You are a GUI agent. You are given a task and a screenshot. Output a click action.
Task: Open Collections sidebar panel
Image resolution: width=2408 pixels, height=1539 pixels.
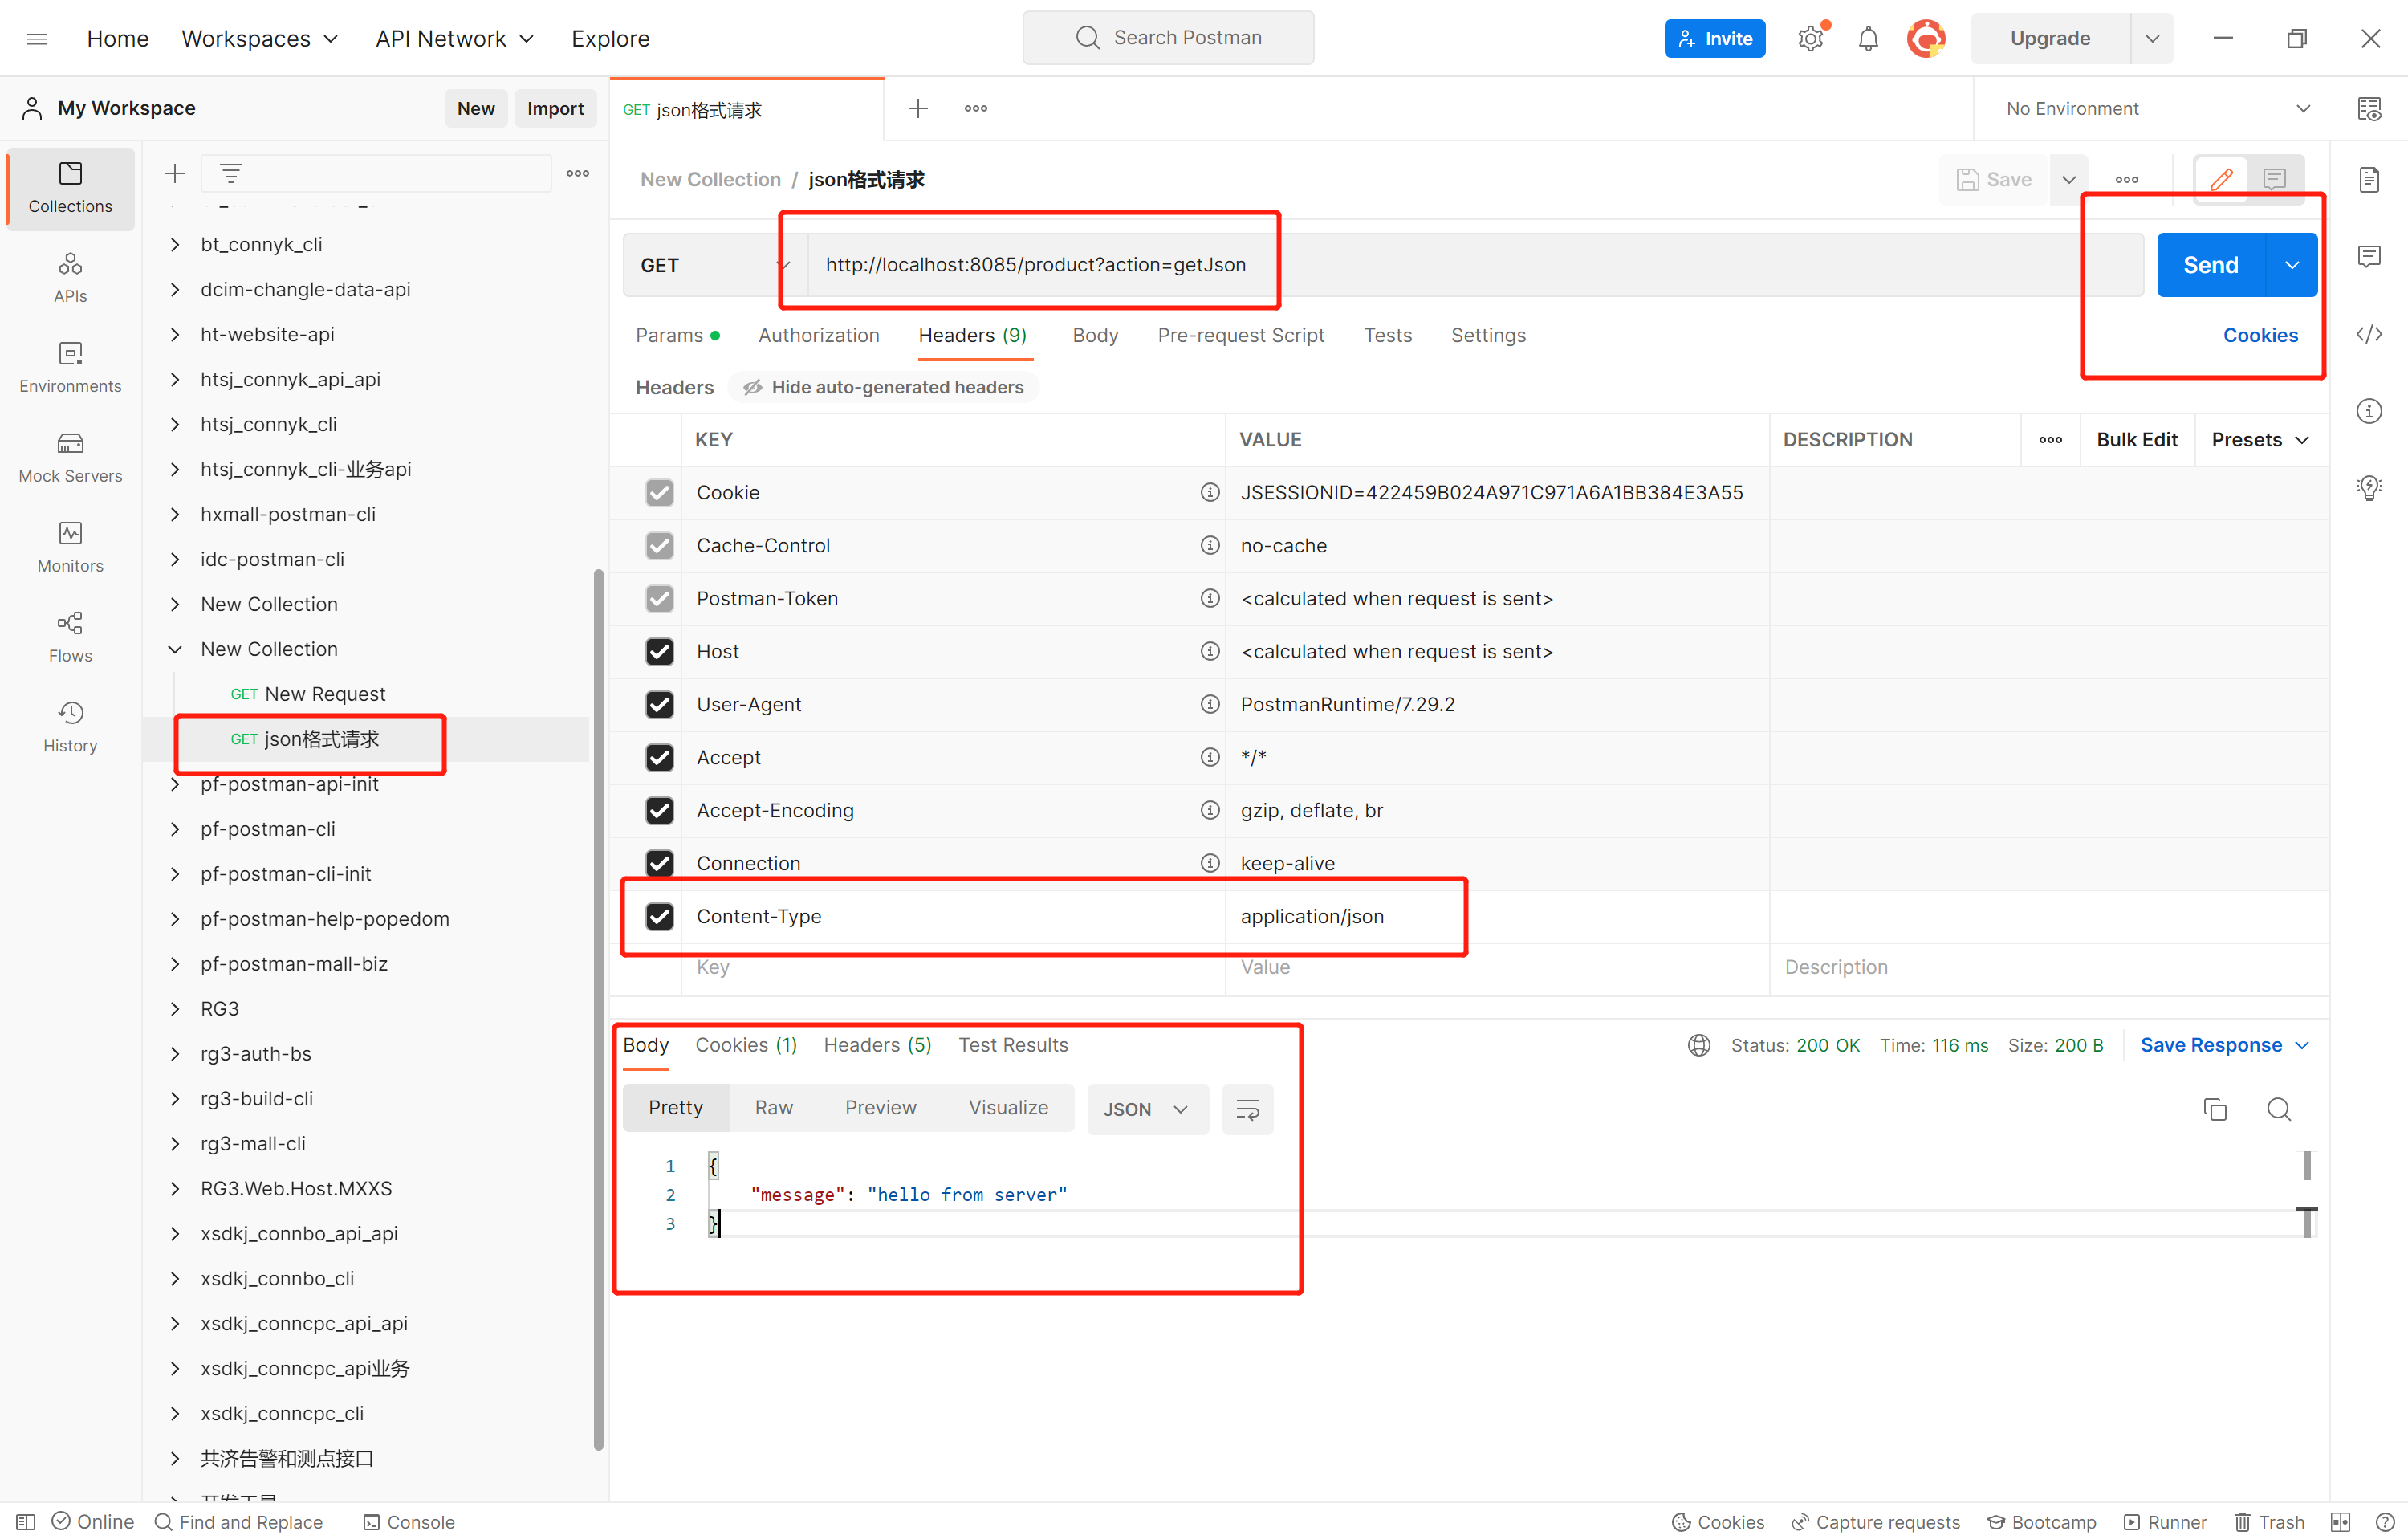click(70, 188)
